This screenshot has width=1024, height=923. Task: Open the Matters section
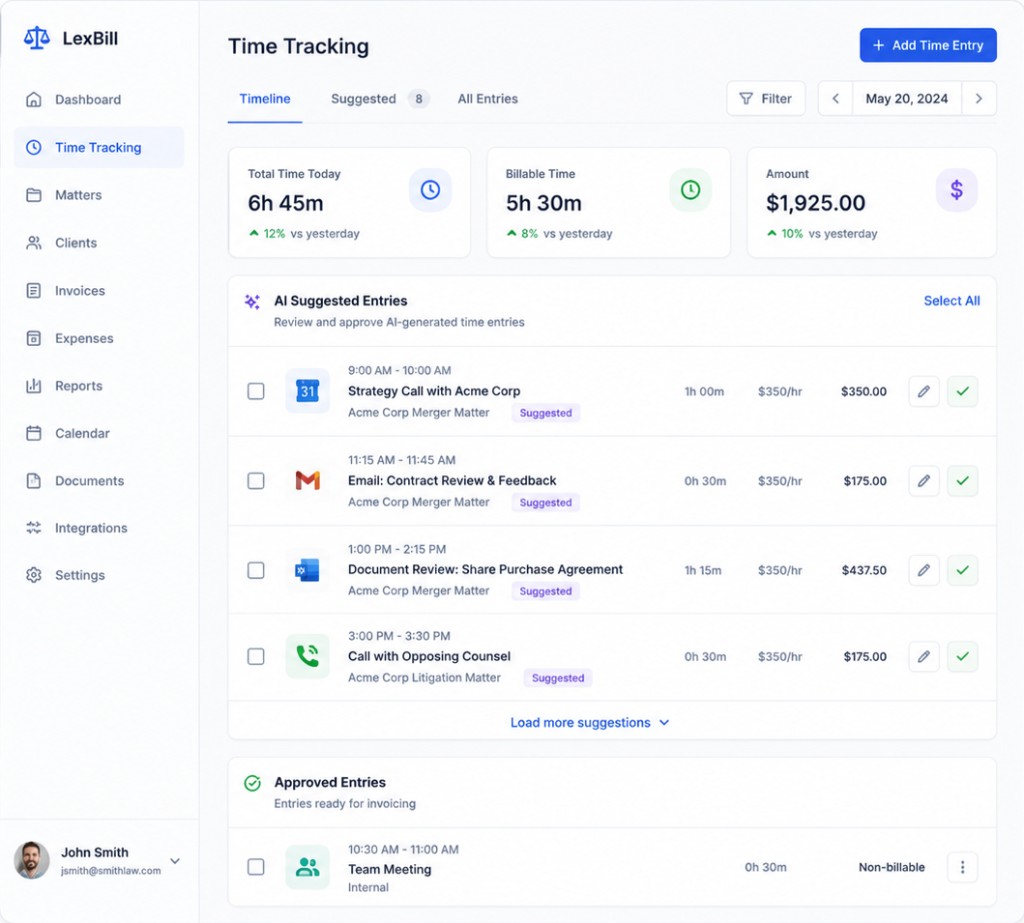[x=99, y=195]
